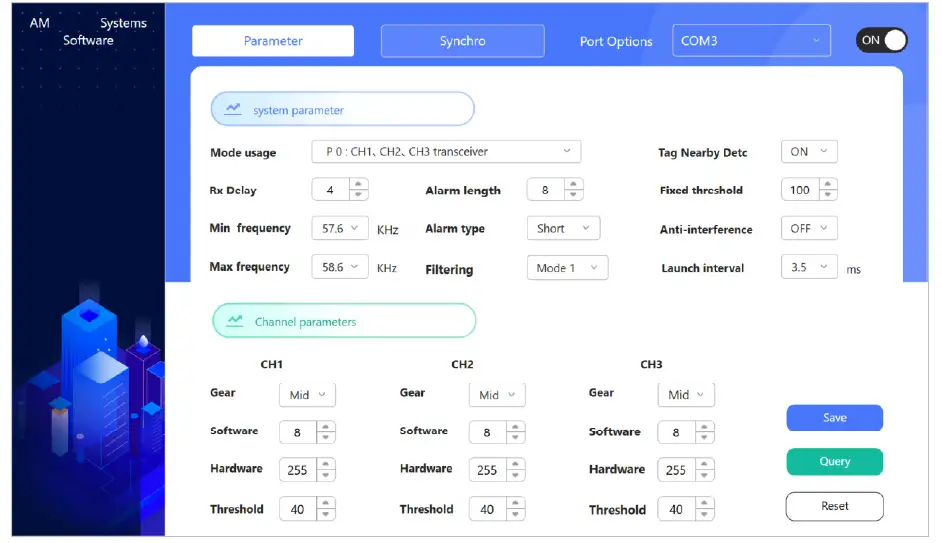Increase the CH2 Software value
Viewport: 942px width, 543px height.
pos(515,427)
